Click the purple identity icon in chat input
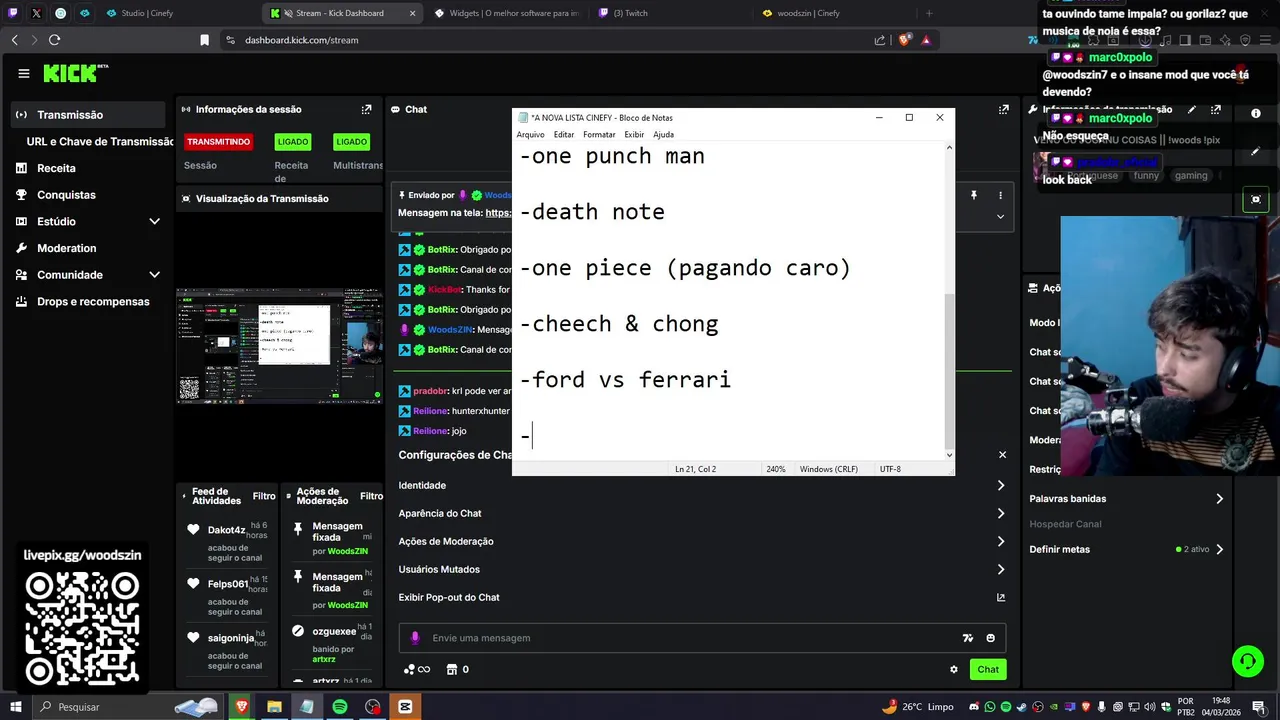This screenshot has height=720, width=1280. [416, 638]
